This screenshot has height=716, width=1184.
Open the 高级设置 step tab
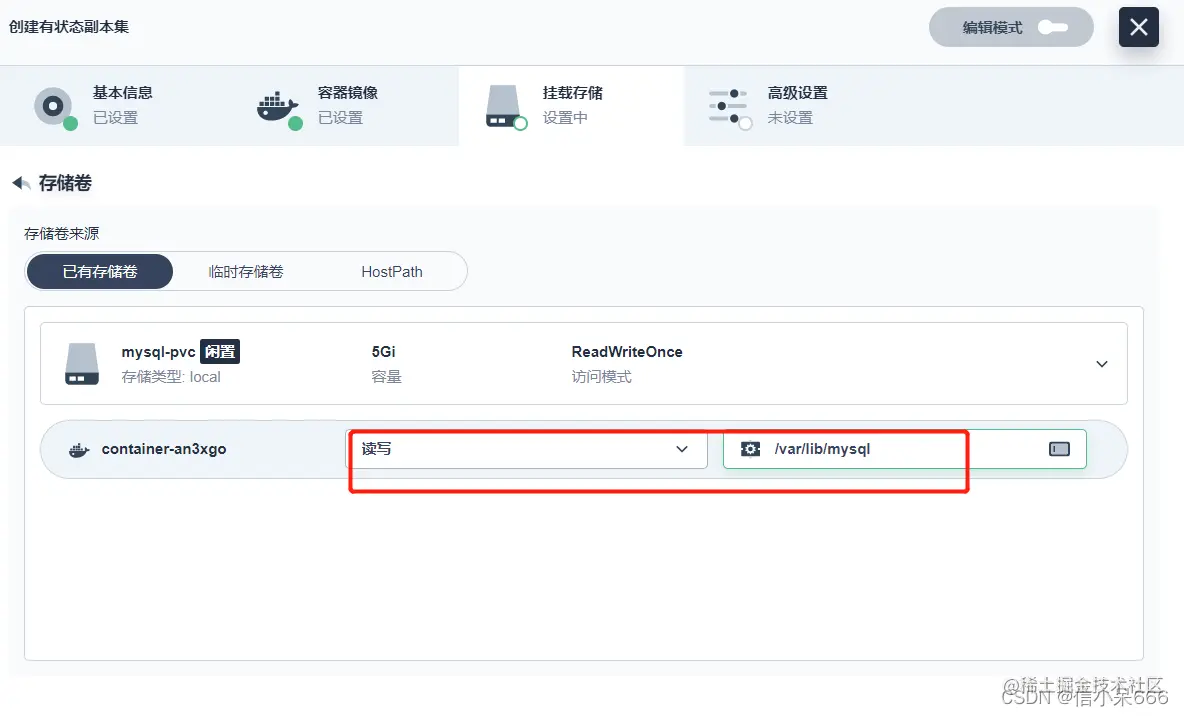pos(796,106)
